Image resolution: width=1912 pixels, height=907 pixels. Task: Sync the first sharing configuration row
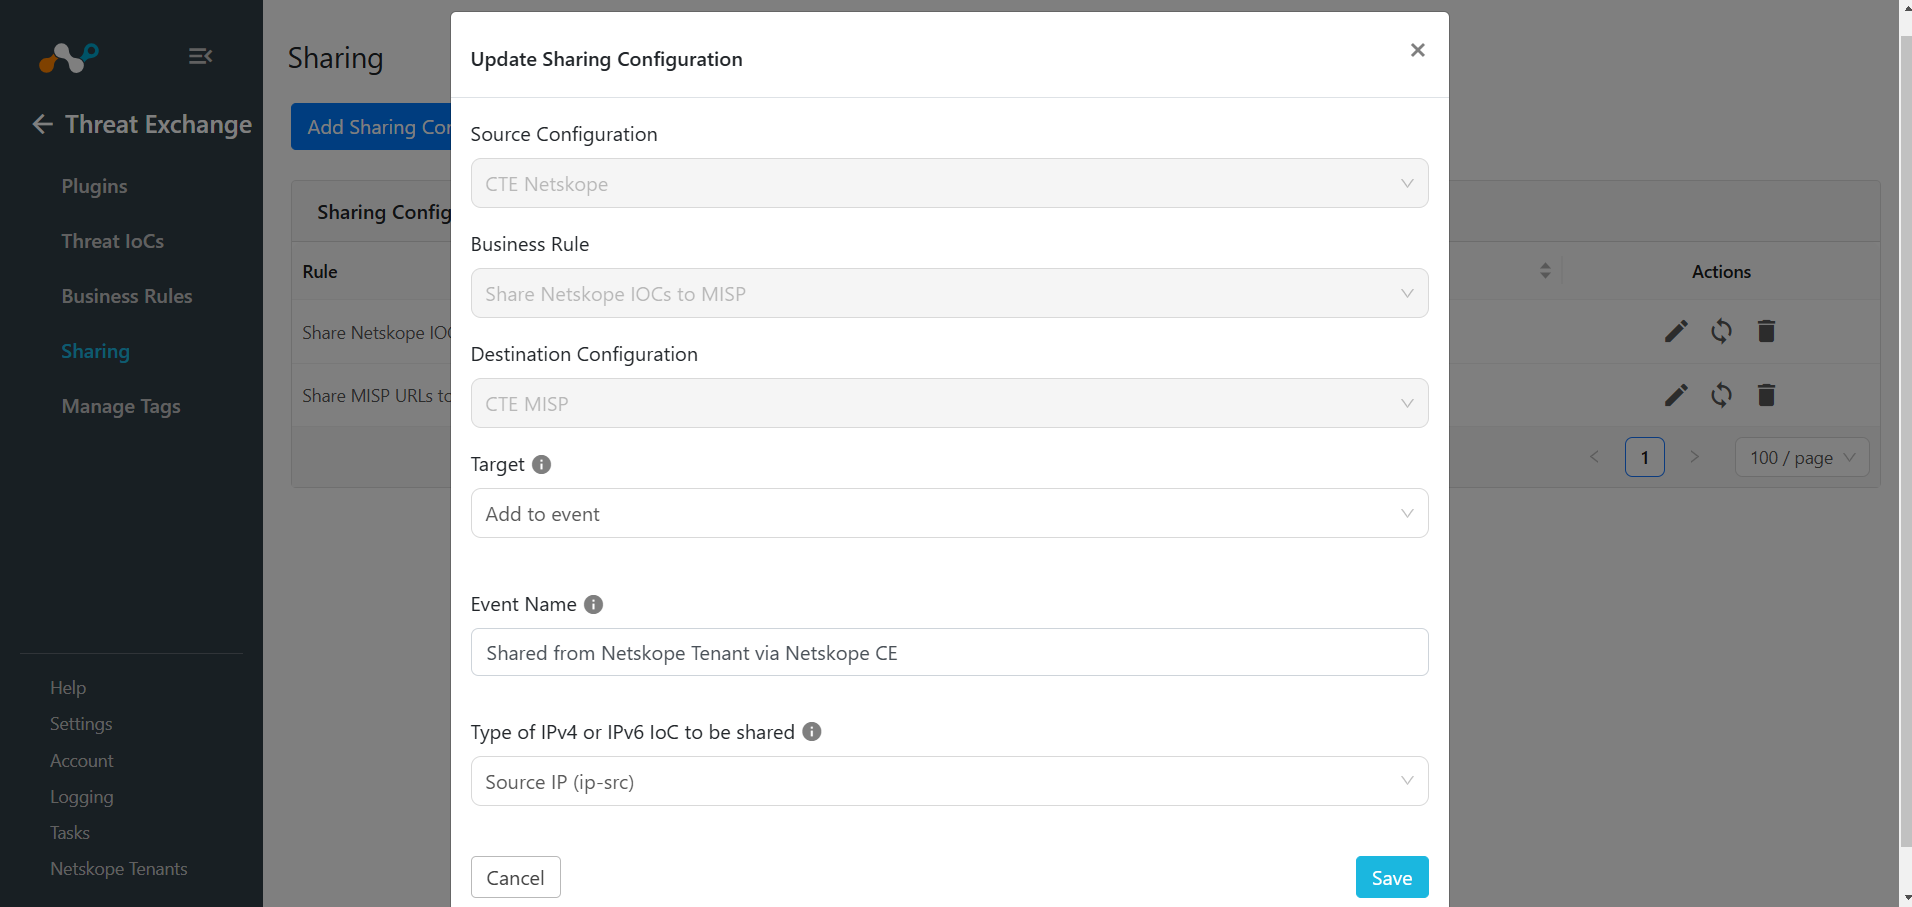[1721, 331]
